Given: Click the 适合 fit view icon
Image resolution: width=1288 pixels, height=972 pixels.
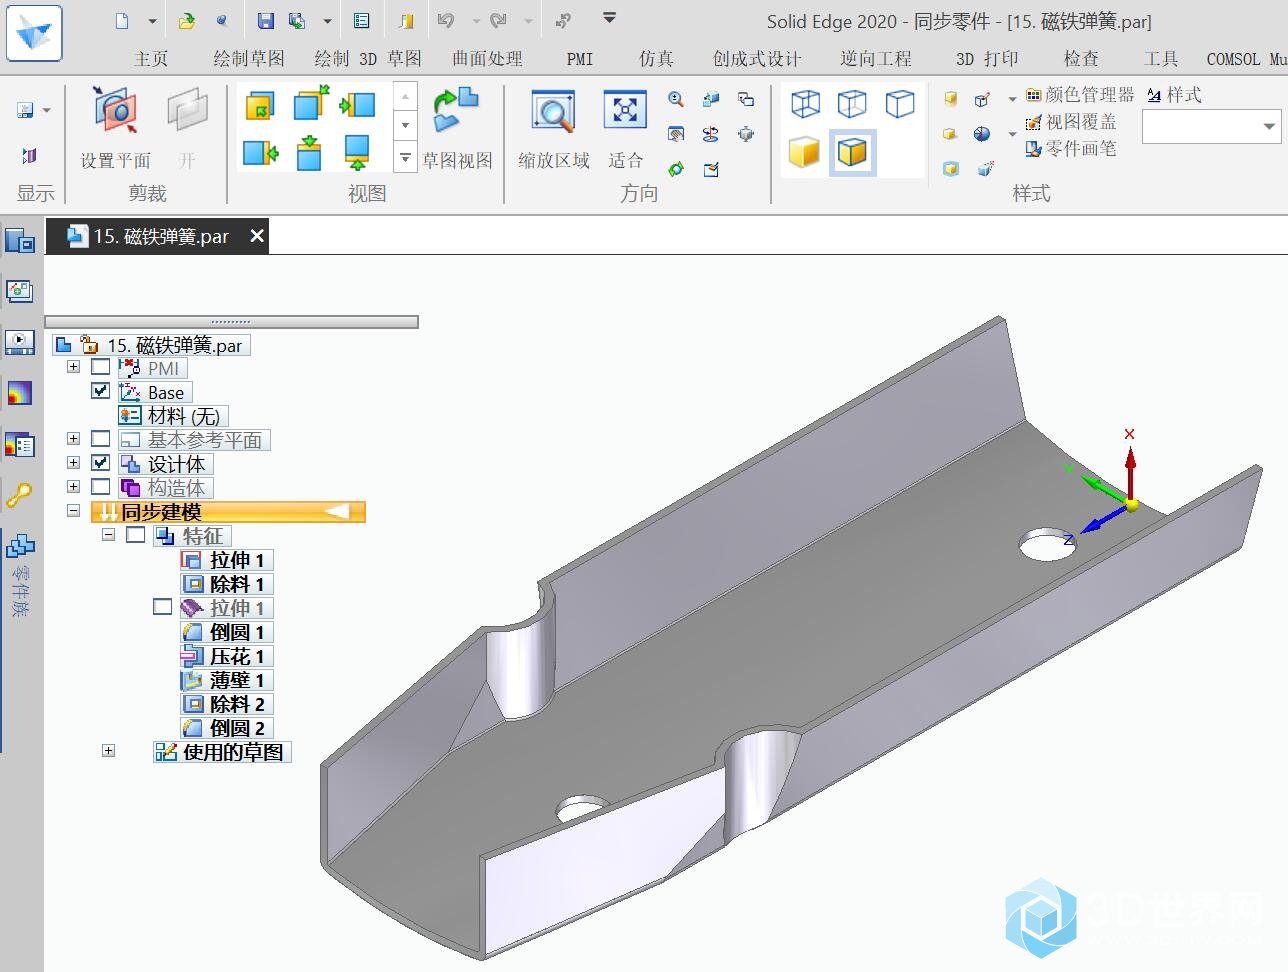Looking at the screenshot, I should pyautogui.click(x=625, y=112).
